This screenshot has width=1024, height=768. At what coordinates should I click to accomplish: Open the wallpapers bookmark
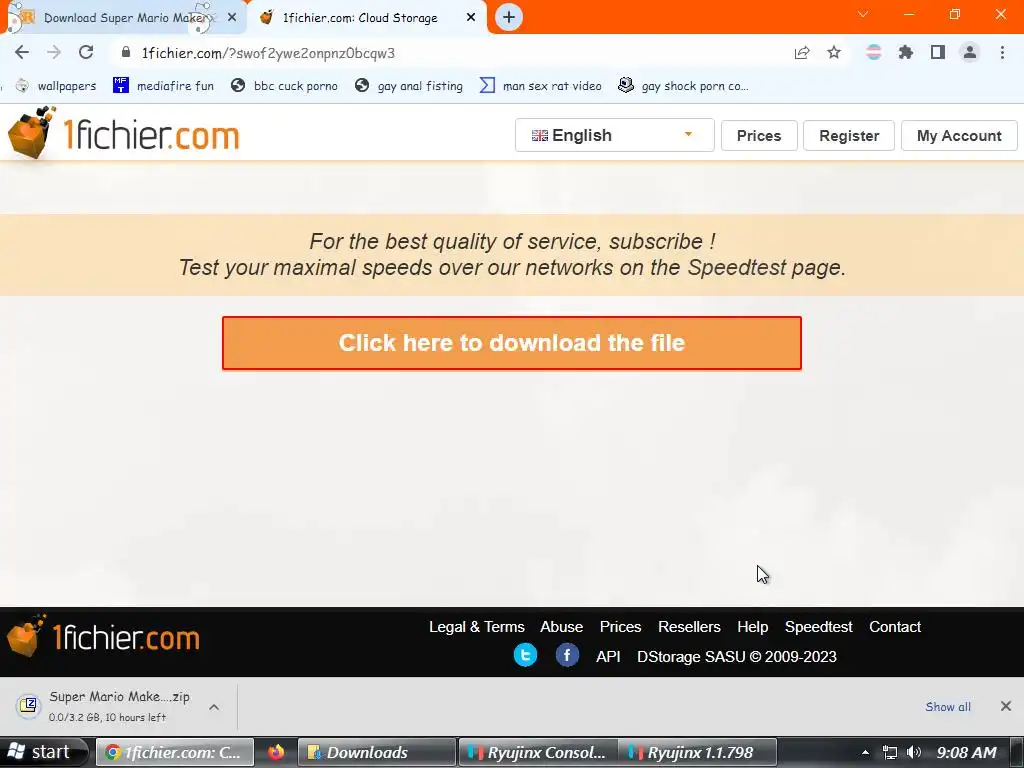point(56,86)
